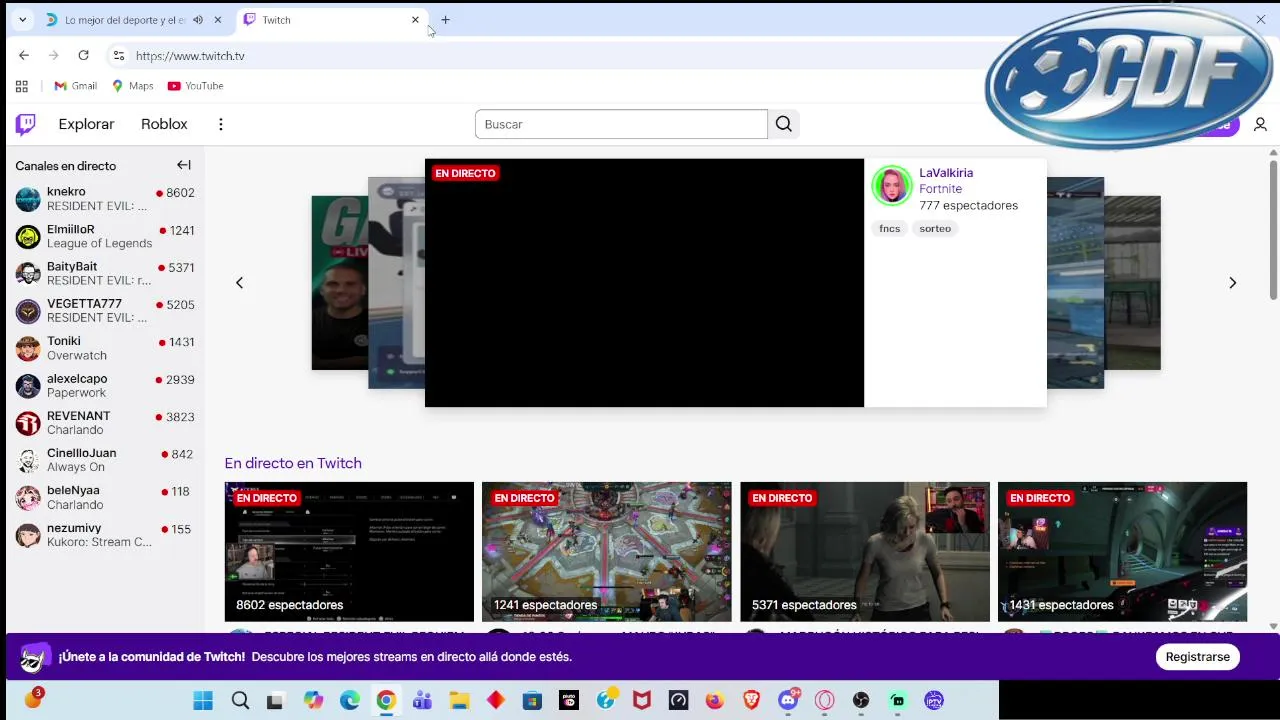This screenshot has height=720, width=1280.
Task: Open YouTube bookmark
Action: (195, 86)
